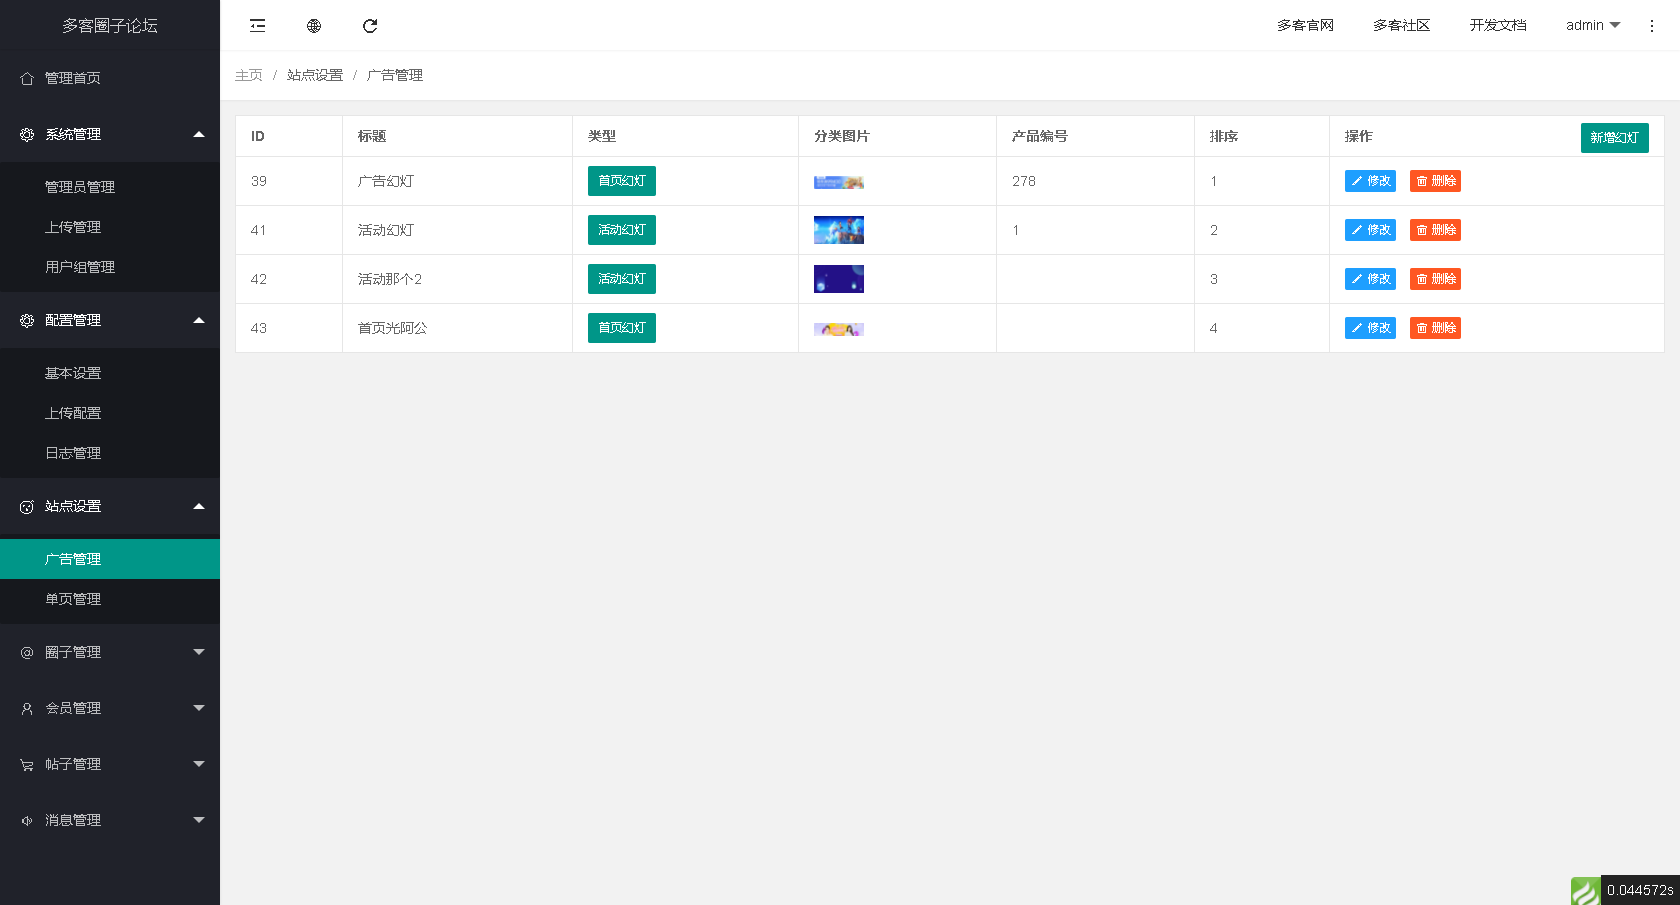Screen dimensions: 1680x905
Task: Select 广告管理 in the sidebar
Action: click(x=110, y=559)
